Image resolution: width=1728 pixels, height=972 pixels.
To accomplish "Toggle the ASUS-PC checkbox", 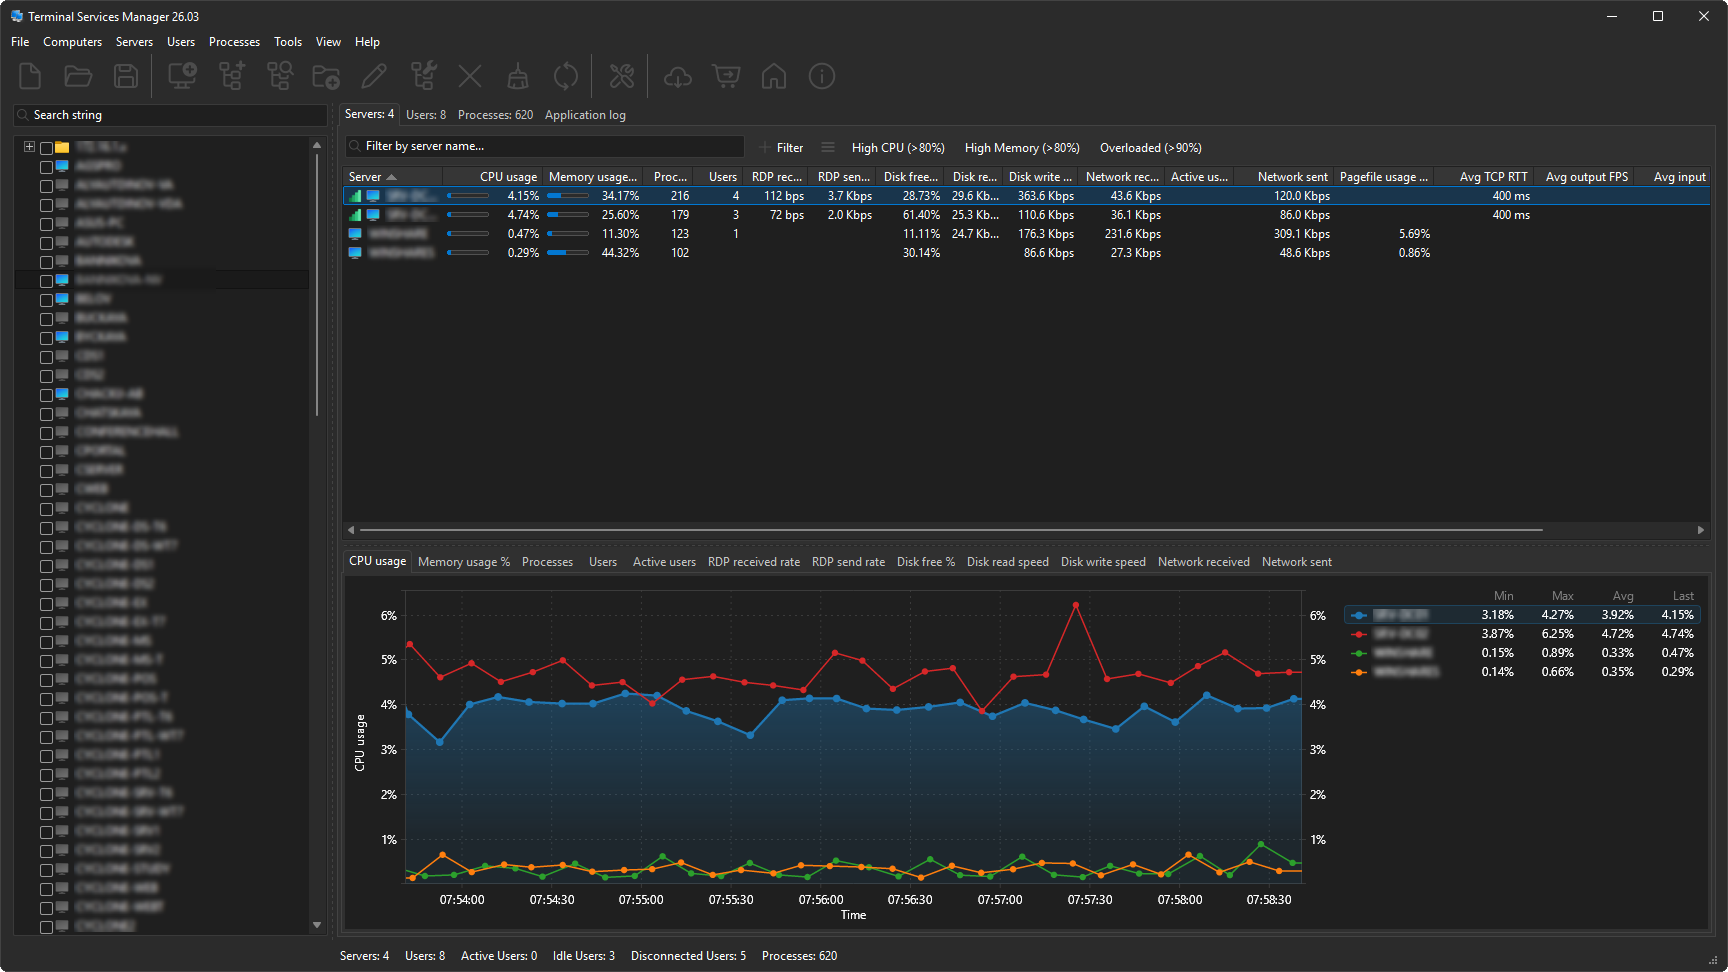I will coord(47,223).
